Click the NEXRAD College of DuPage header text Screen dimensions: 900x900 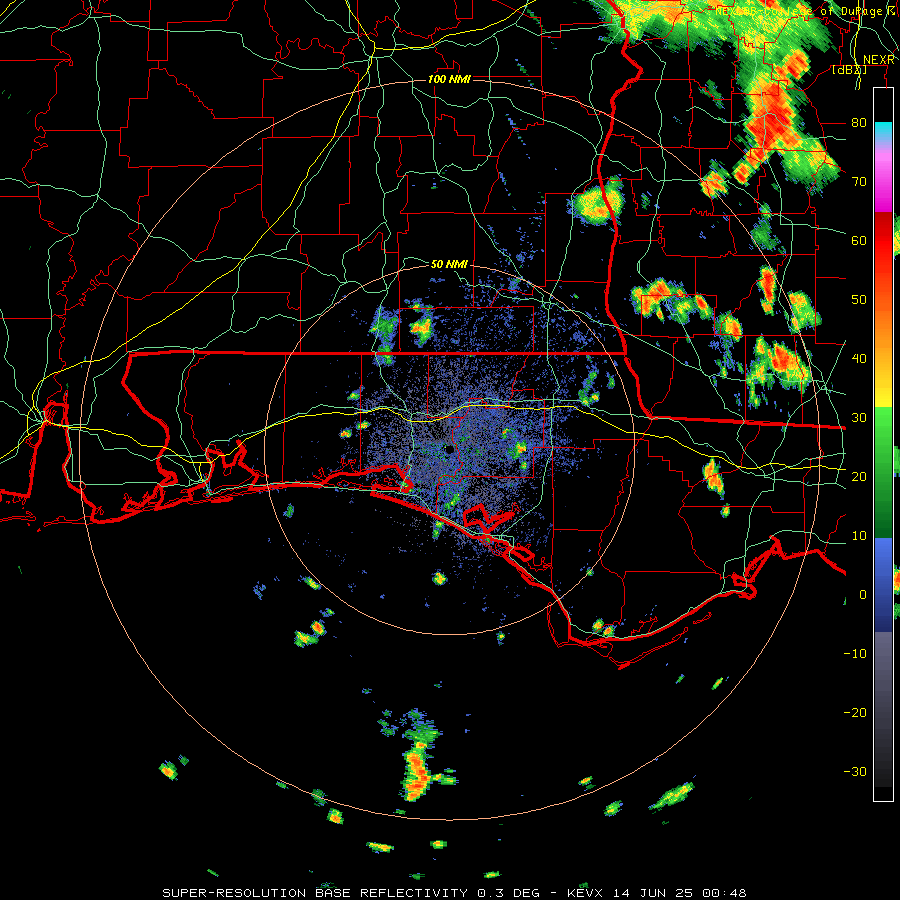(805, 11)
